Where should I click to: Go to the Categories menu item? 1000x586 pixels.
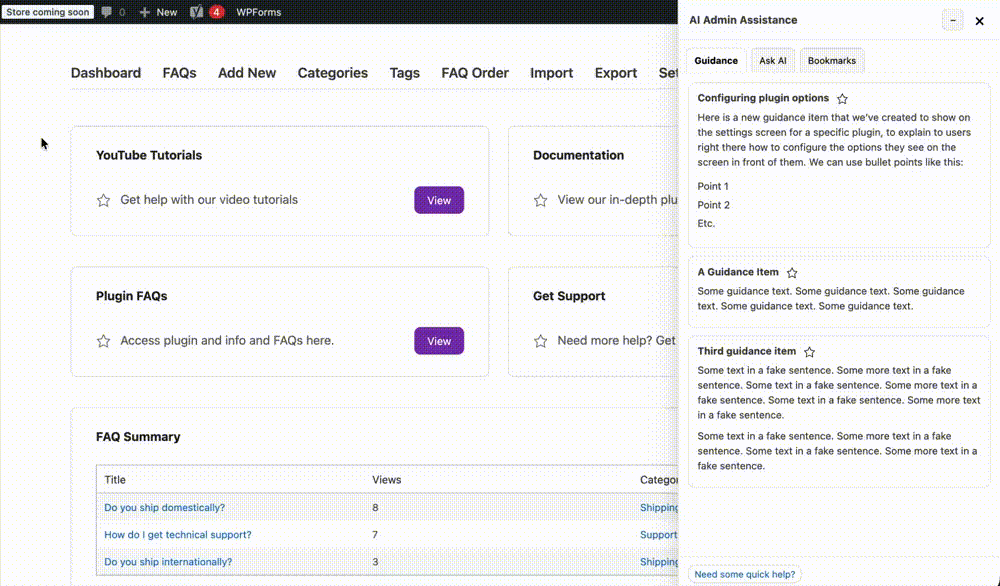point(333,73)
